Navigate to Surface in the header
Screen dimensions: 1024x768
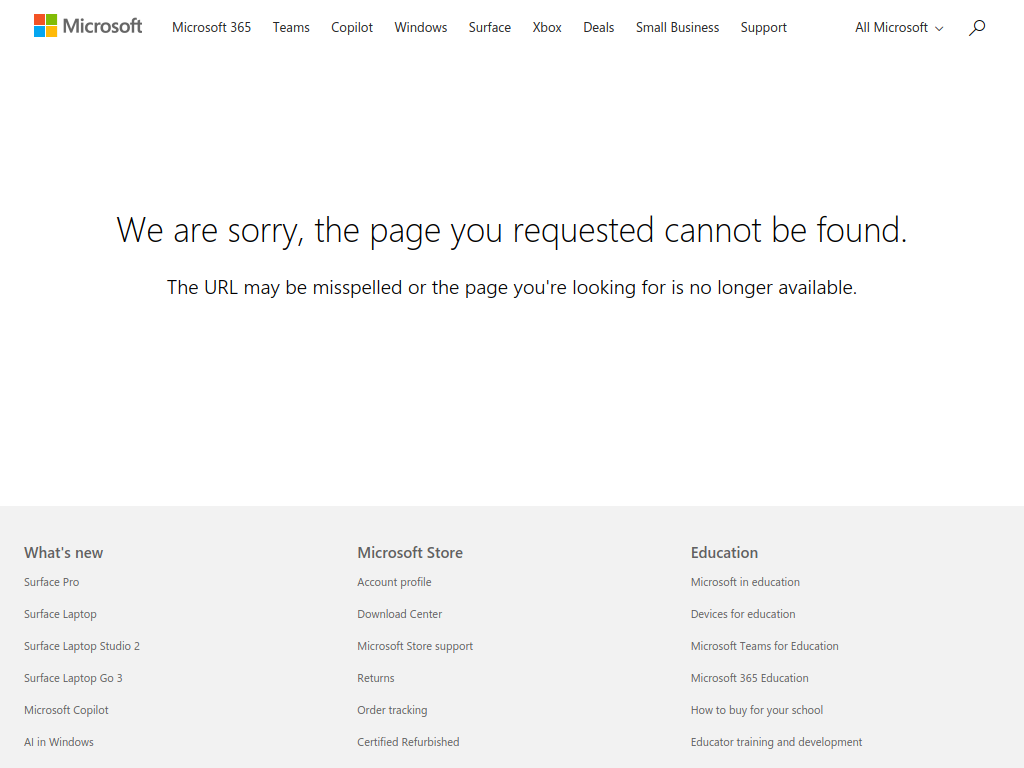pos(489,28)
